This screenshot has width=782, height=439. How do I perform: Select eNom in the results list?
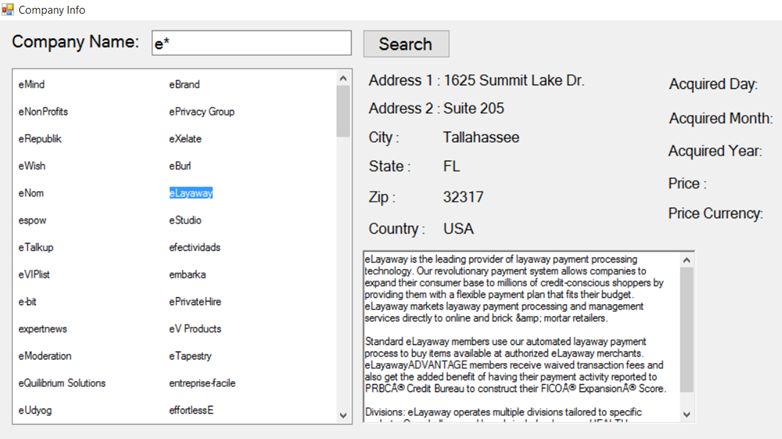click(x=31, y=193)
